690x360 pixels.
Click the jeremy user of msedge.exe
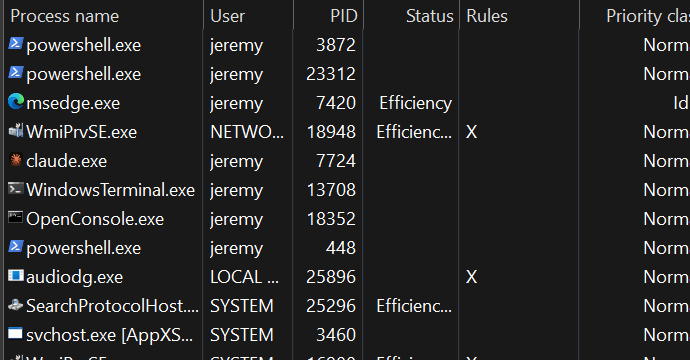236,103
